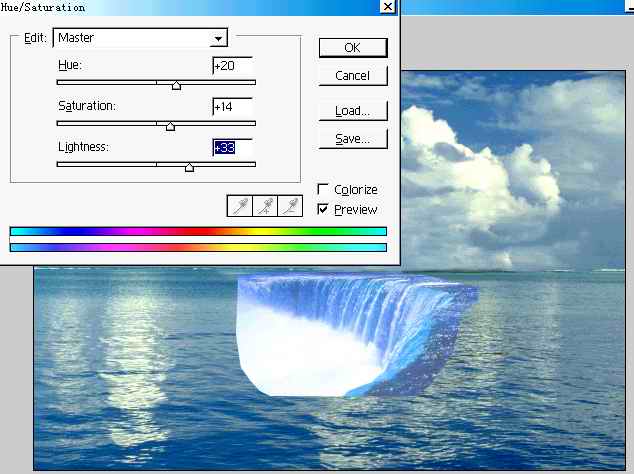The height and width of the screenshot is (474, 634).
Task: Click the Saturation value input field
Action: [232, 107]
